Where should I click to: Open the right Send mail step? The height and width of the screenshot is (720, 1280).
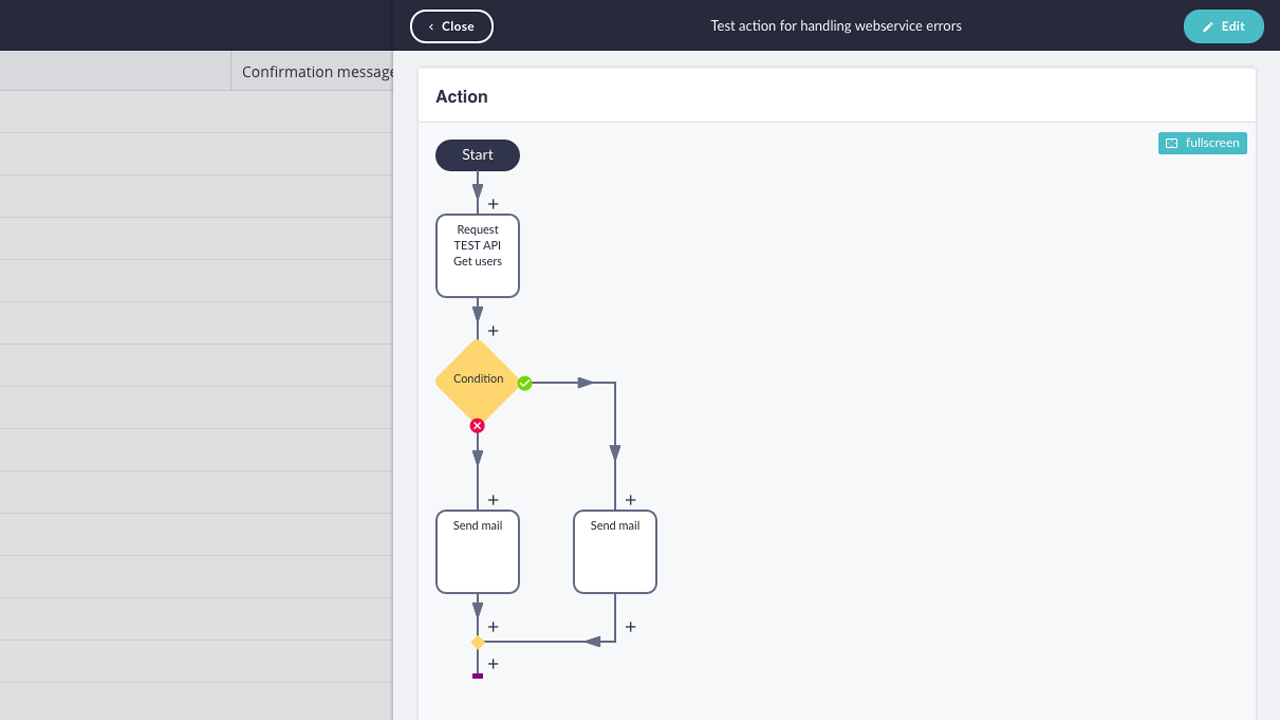(x=614, y=552)
